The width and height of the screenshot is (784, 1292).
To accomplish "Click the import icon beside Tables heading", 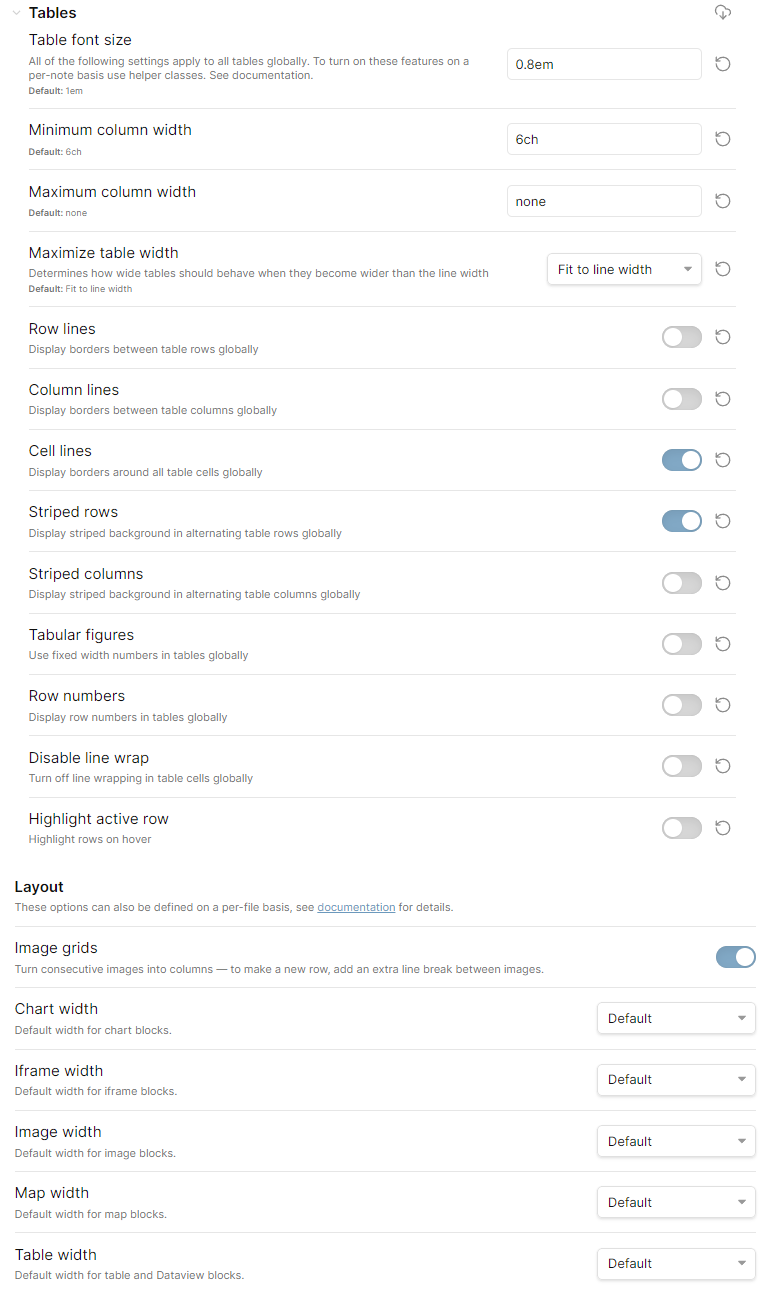I will [723, 12].
